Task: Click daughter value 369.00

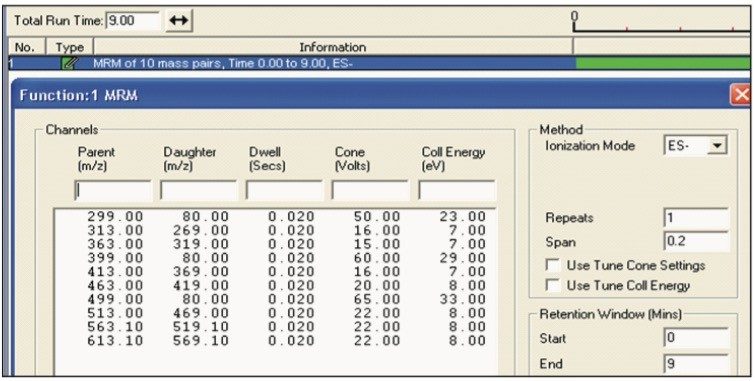Action: [x=201, y=272]
